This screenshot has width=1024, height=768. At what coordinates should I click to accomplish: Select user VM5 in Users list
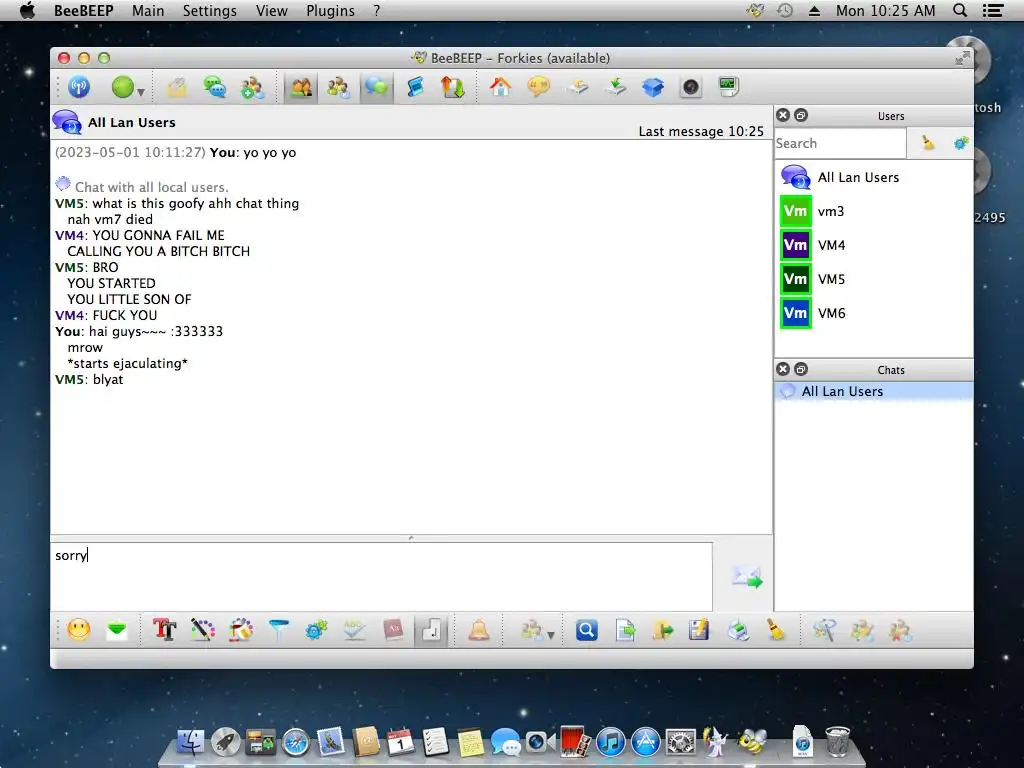(x=874, y=279)
